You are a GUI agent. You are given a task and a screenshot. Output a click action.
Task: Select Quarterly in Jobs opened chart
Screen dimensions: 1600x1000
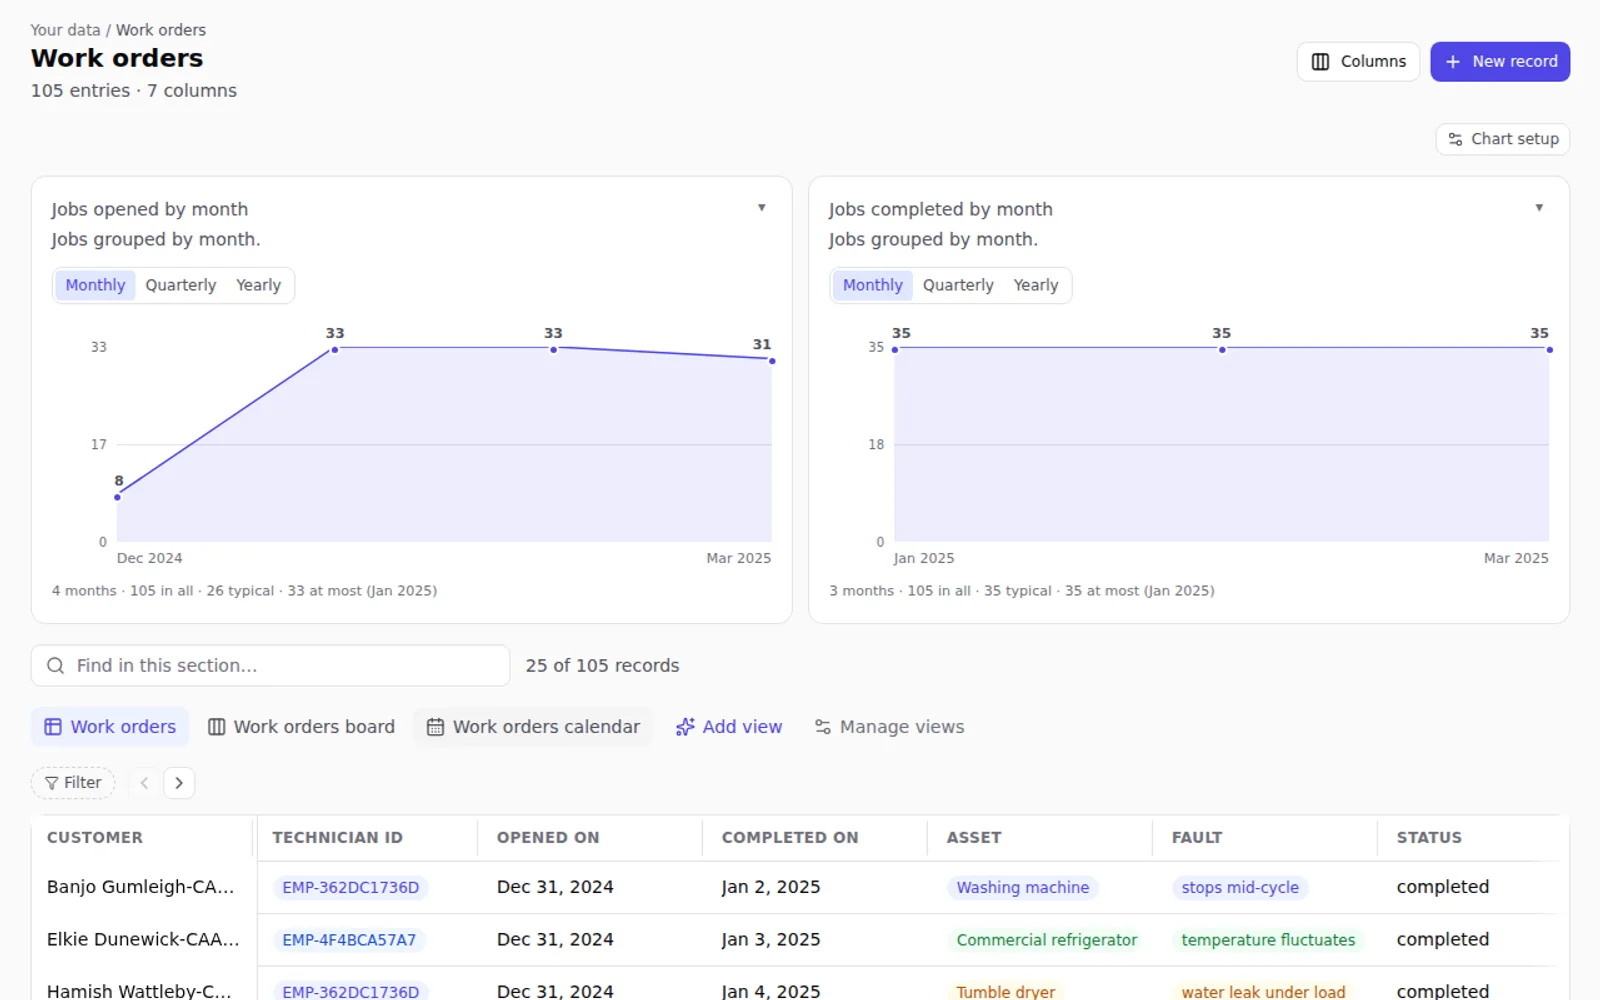point(181,285)
